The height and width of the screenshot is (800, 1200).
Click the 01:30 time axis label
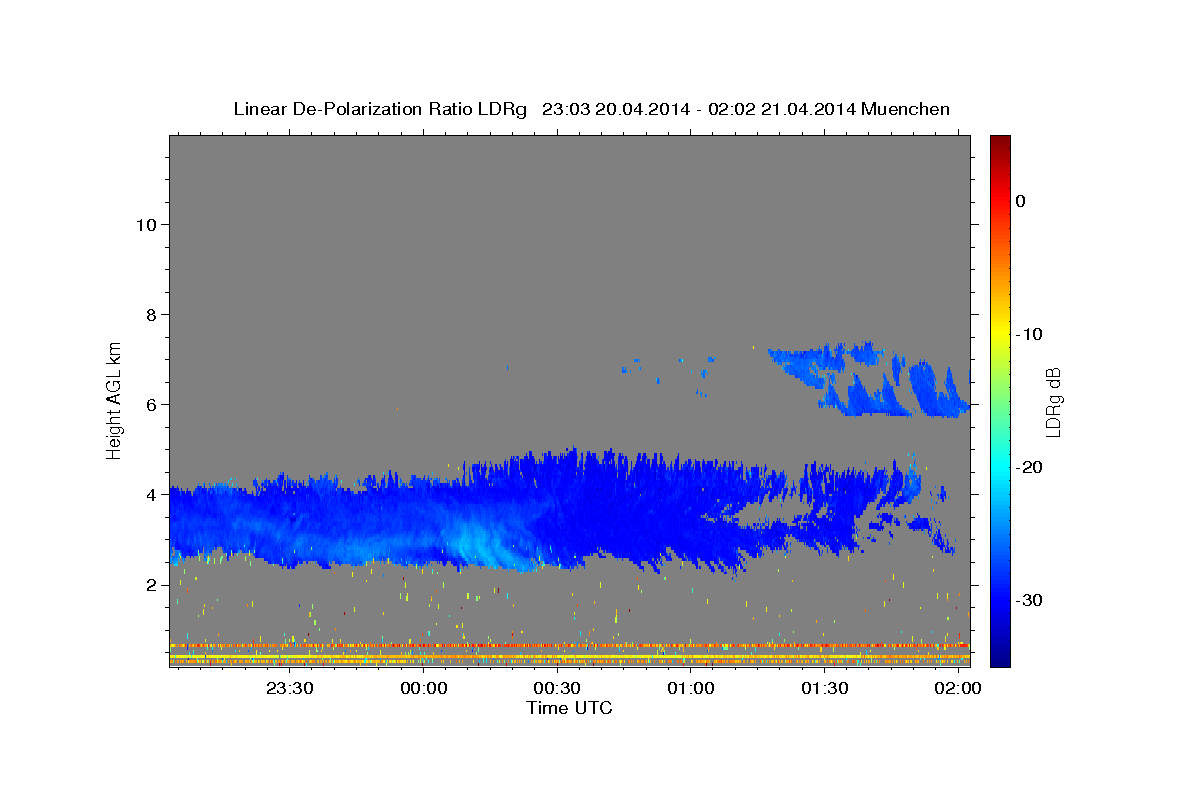825,689
